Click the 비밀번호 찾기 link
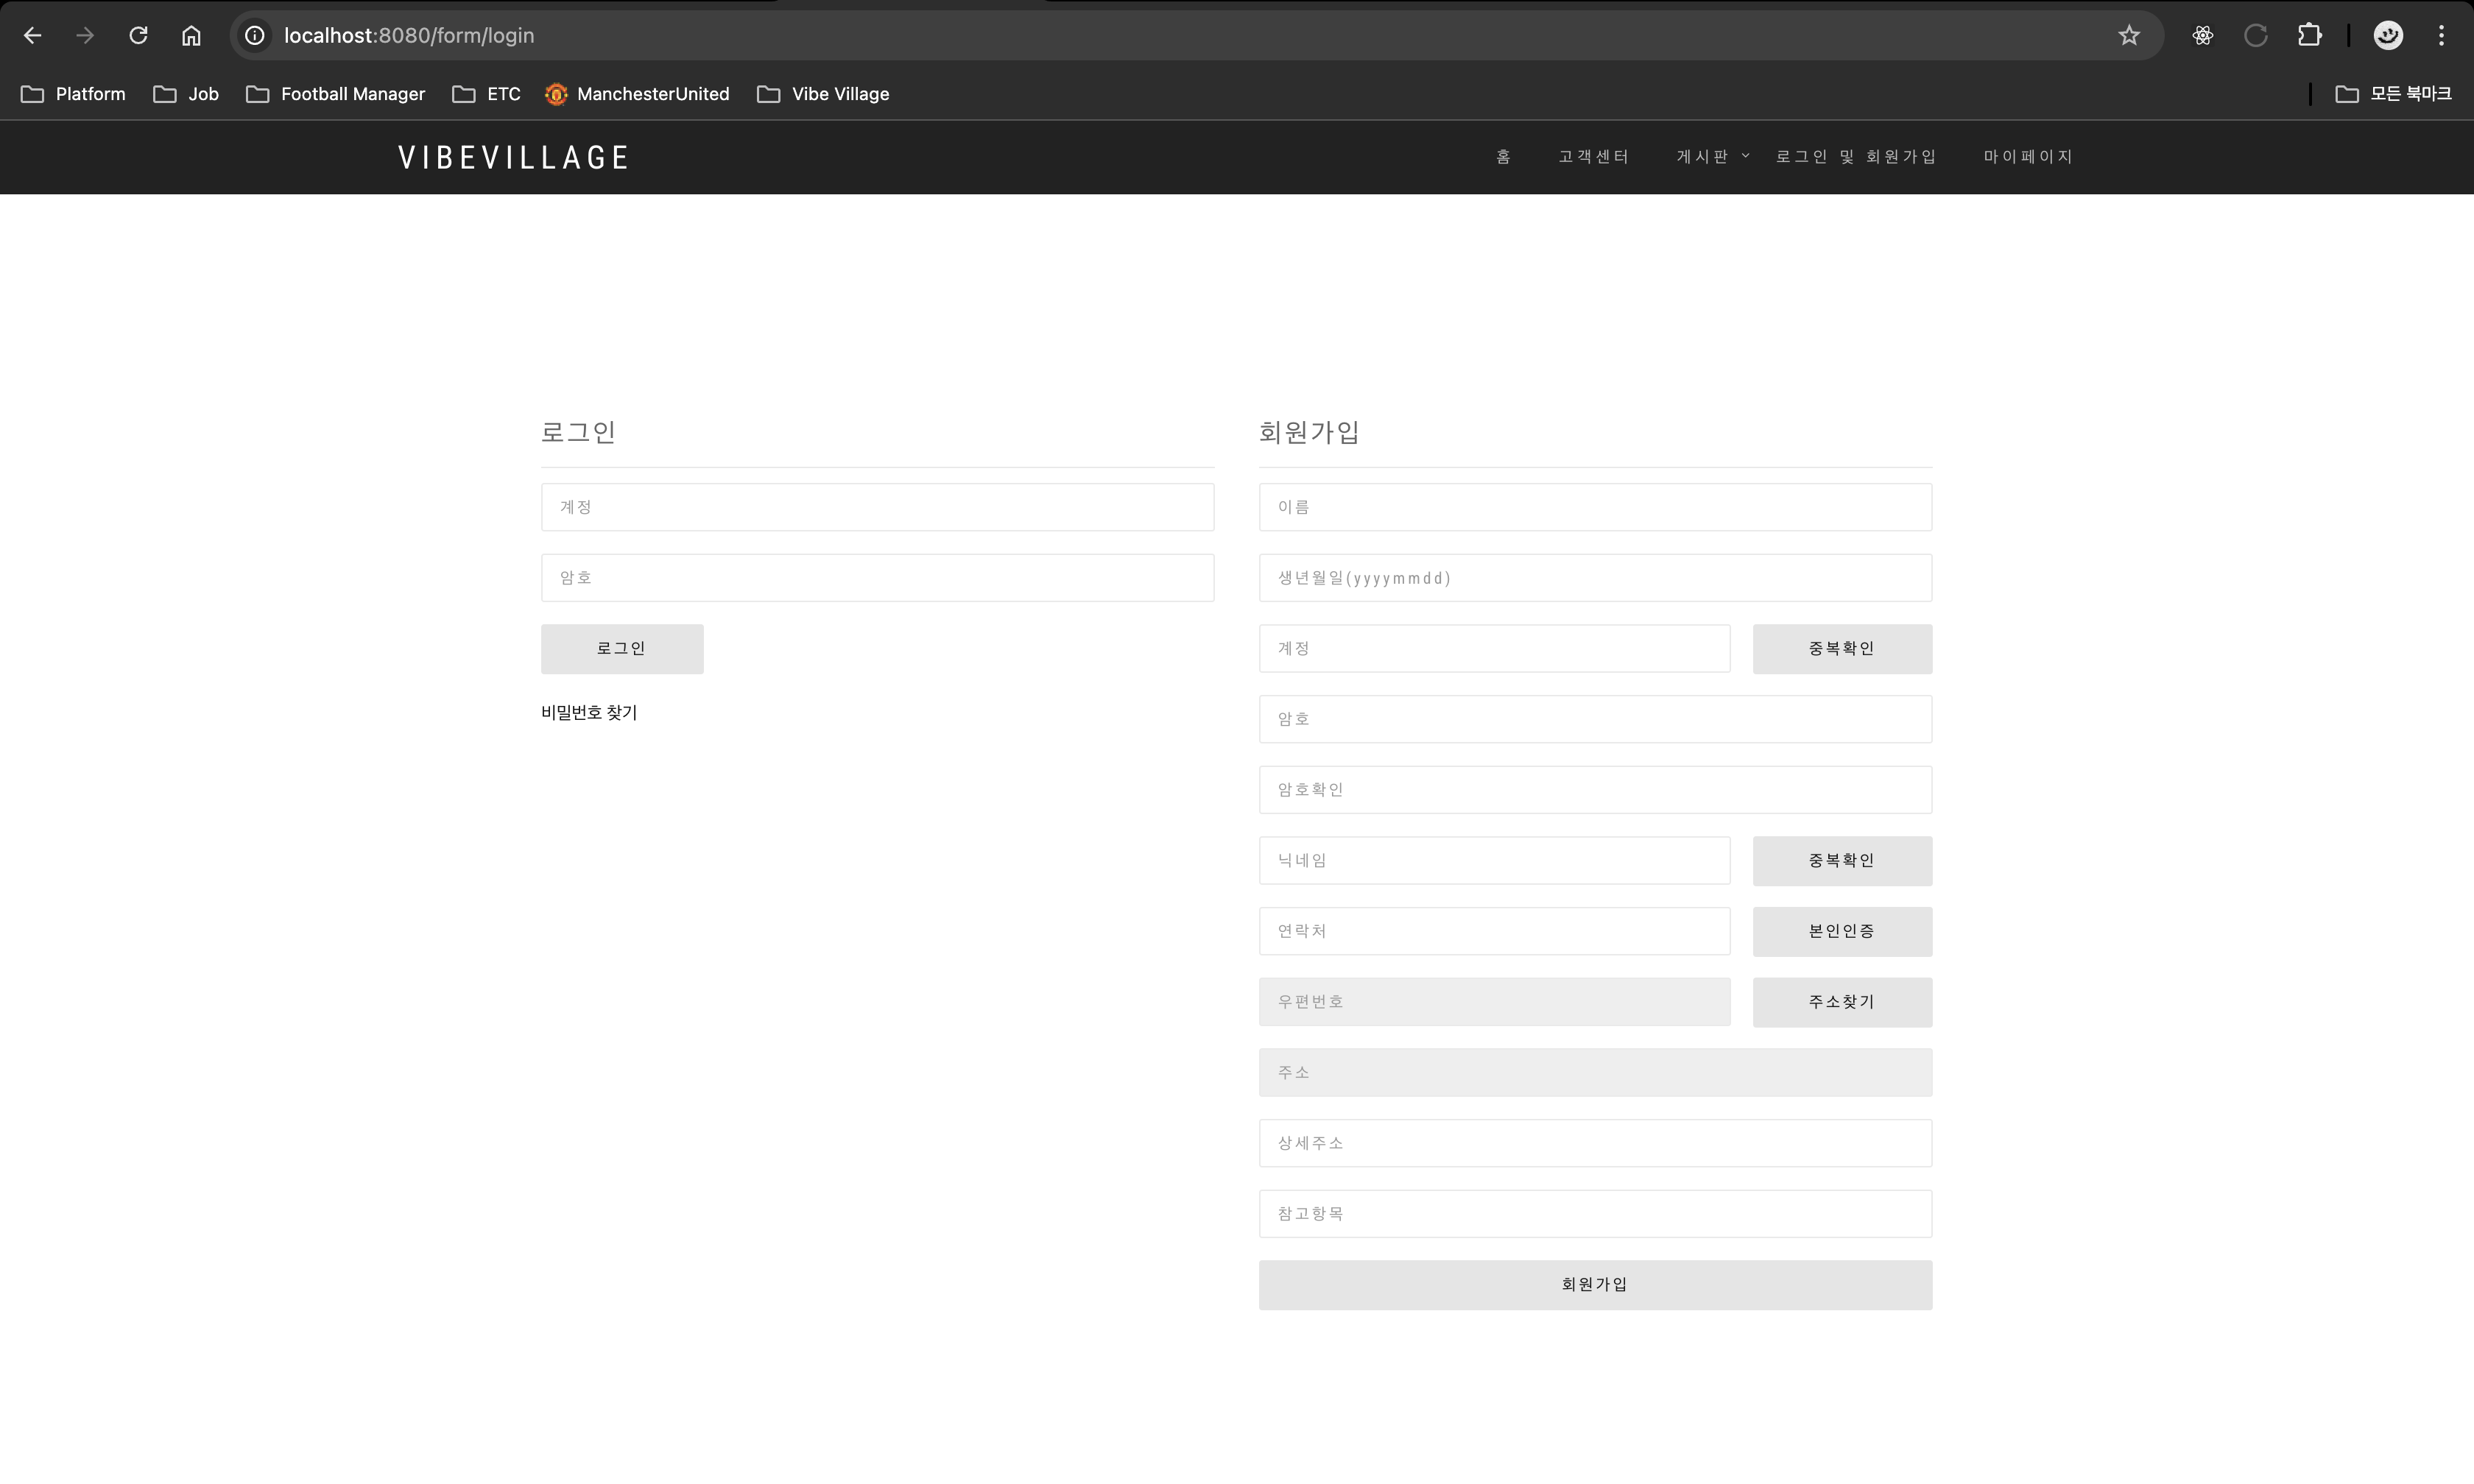 pyautogui.click(x=589, y=713)
